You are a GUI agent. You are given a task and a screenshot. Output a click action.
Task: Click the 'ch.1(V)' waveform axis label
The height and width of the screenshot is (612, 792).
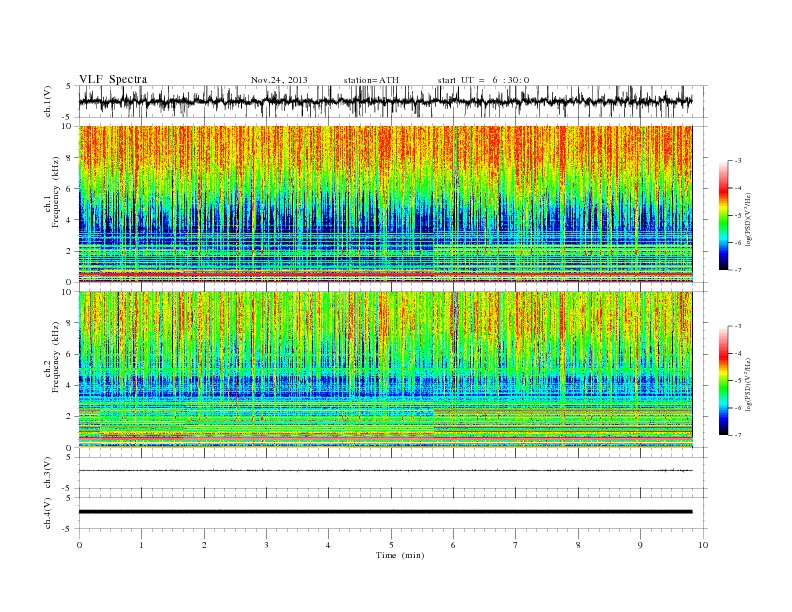click(x=48, y=101)
